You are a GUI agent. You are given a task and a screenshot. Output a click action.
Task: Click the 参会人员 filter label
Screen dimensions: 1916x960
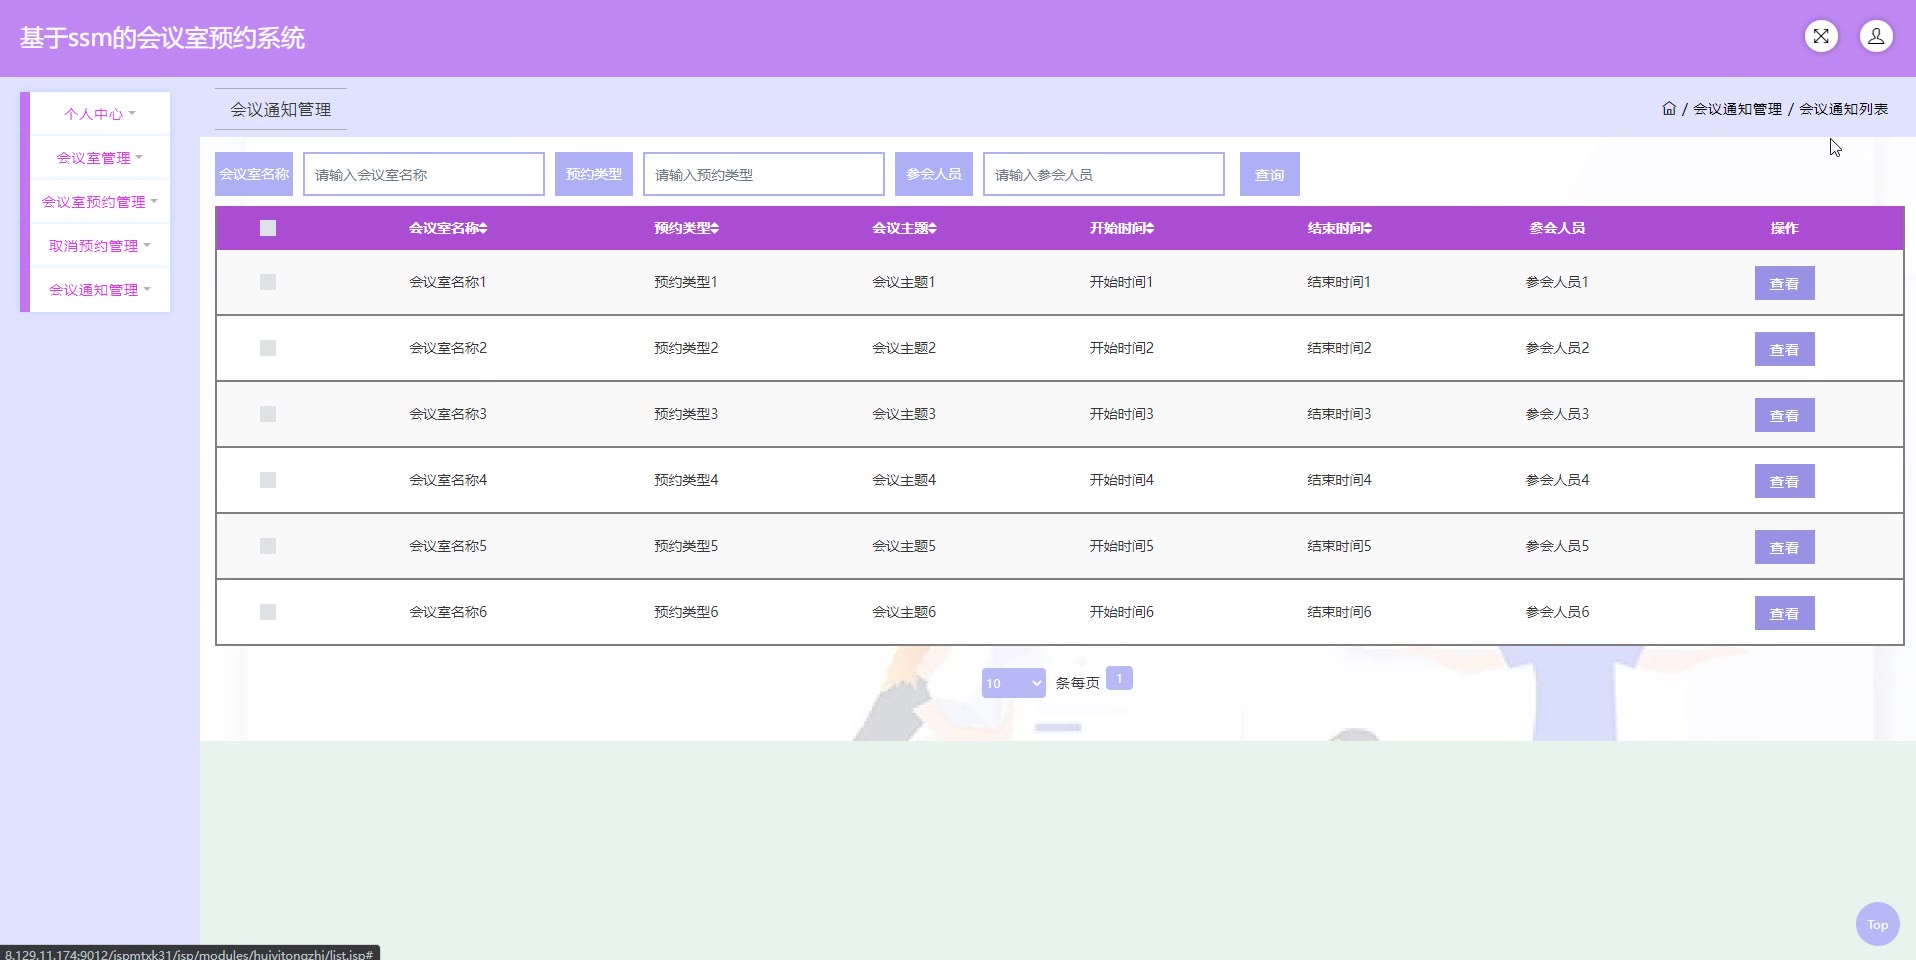[934, 174]
